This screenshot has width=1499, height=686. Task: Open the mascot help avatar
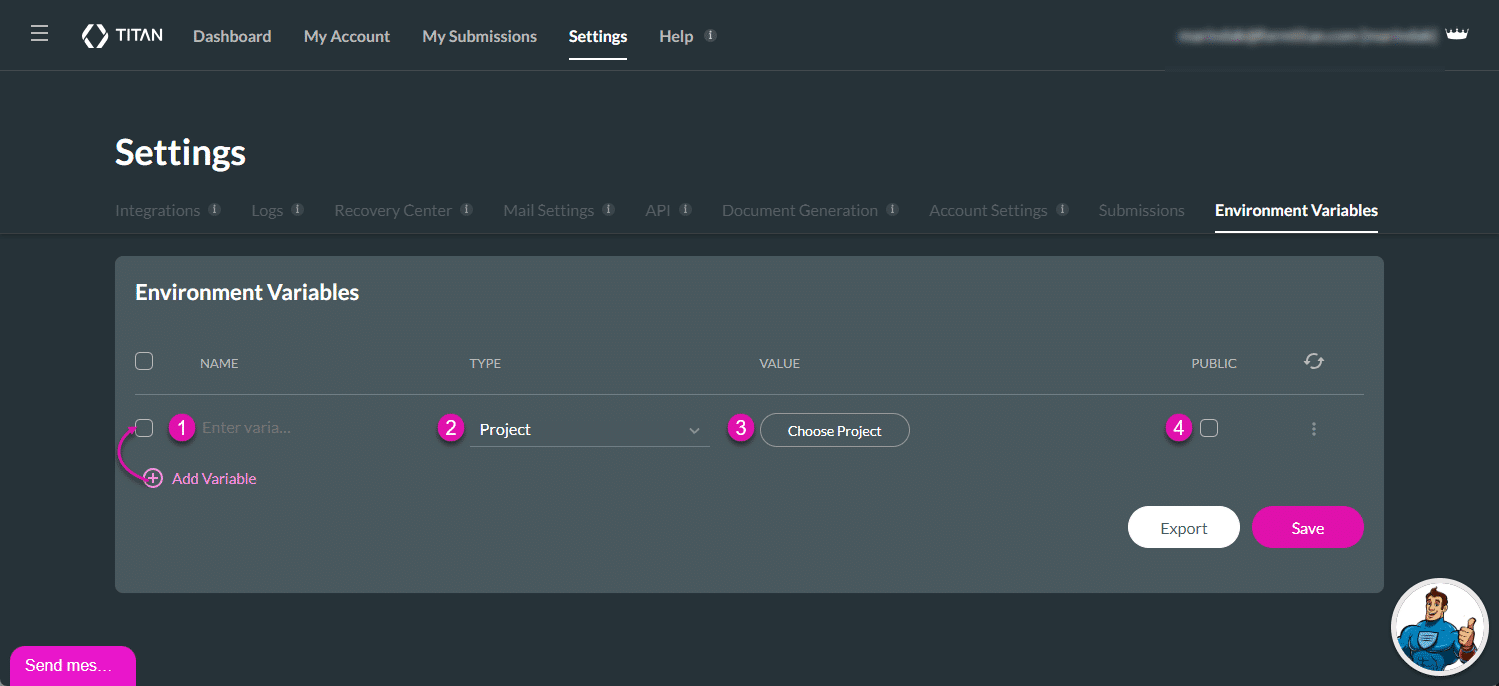click(1439, 627)
